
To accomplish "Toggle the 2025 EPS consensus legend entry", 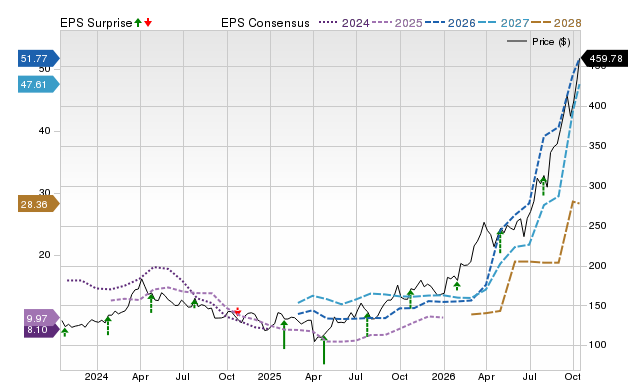I will click(x=397, y=23).
